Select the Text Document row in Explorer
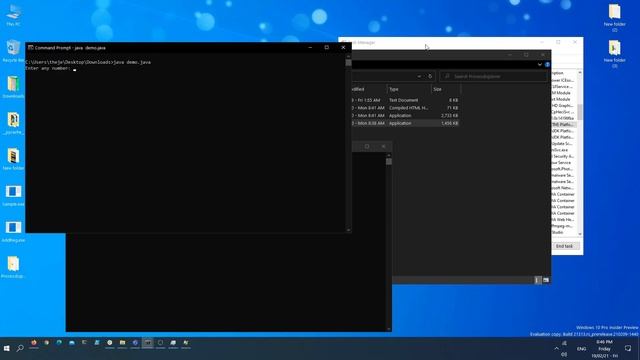The height and width of the screenshot is (360, 640). point(405,100)
